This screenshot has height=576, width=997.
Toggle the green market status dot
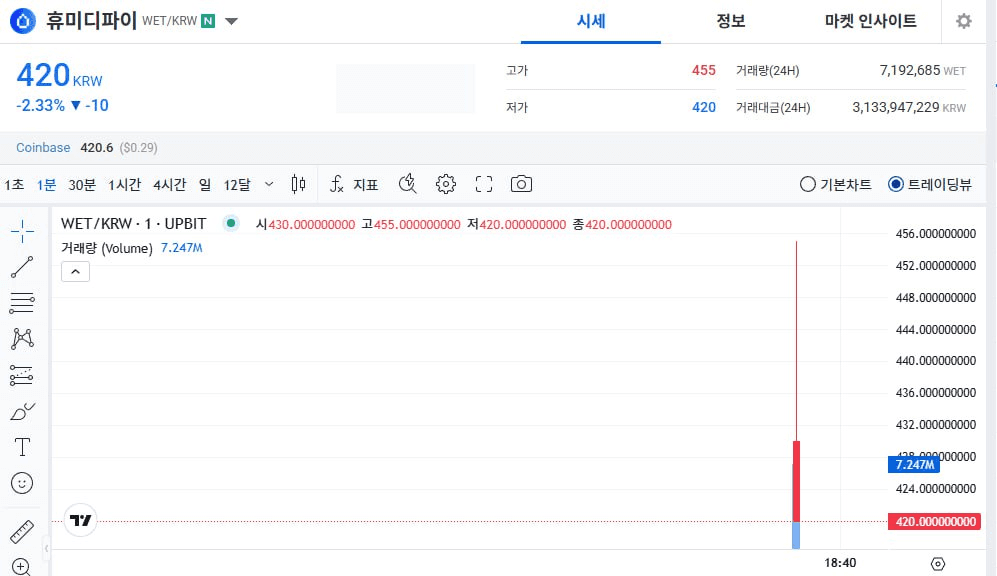(x=231, y=224)
